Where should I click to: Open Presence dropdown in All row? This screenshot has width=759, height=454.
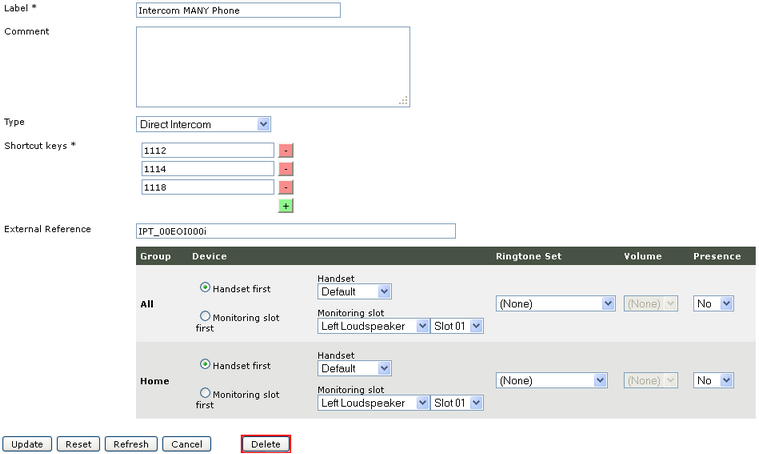click(713, 304)
